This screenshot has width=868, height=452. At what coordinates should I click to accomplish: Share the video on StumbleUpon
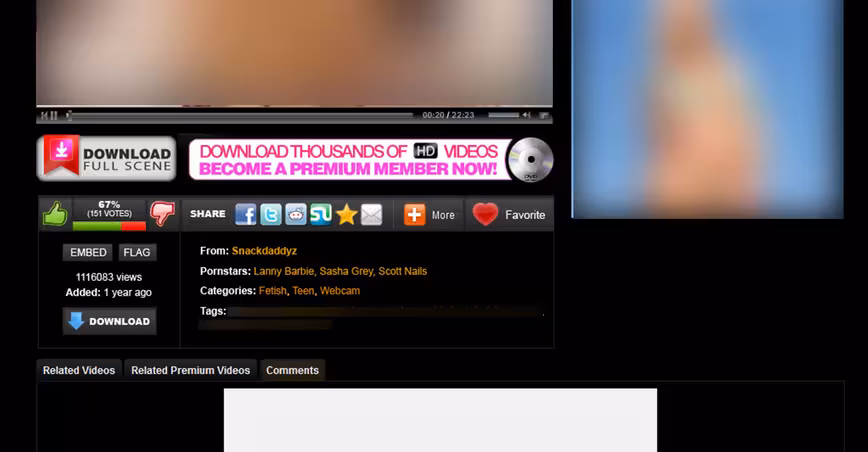tap(321, 214)
